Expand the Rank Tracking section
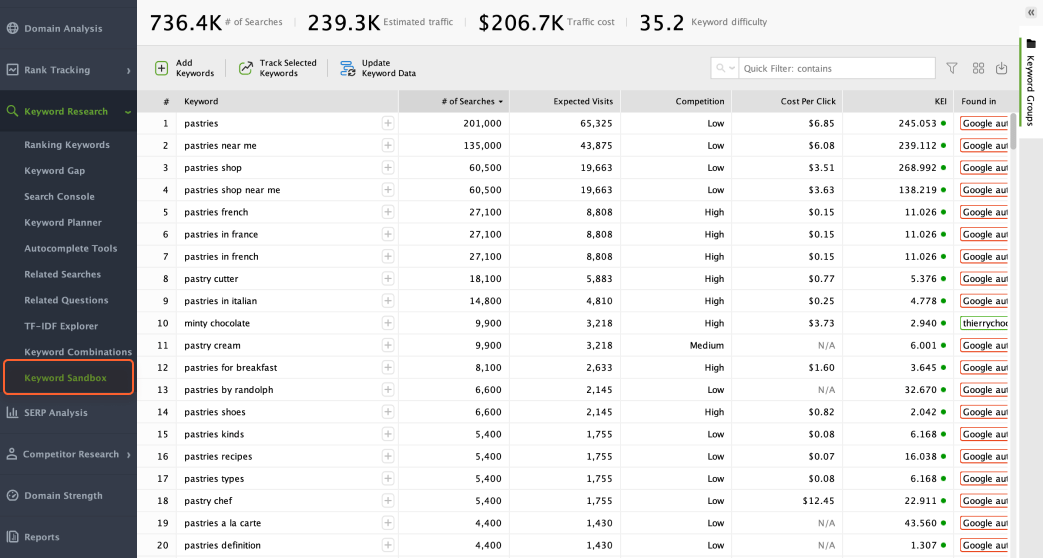 pos(129,70)
